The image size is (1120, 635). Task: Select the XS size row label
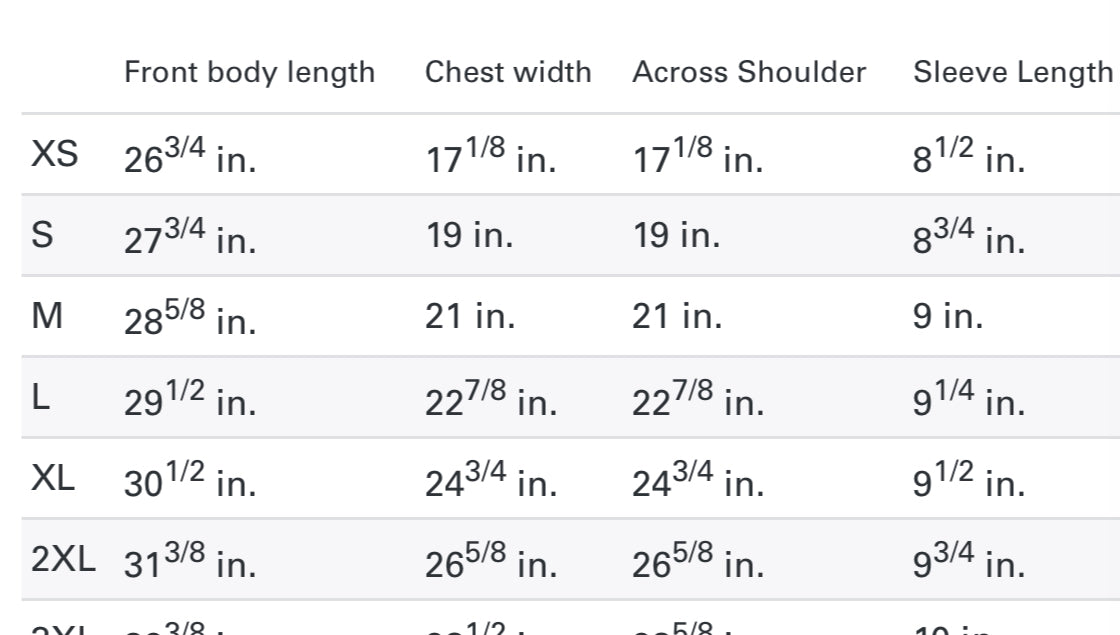point(54,155)
